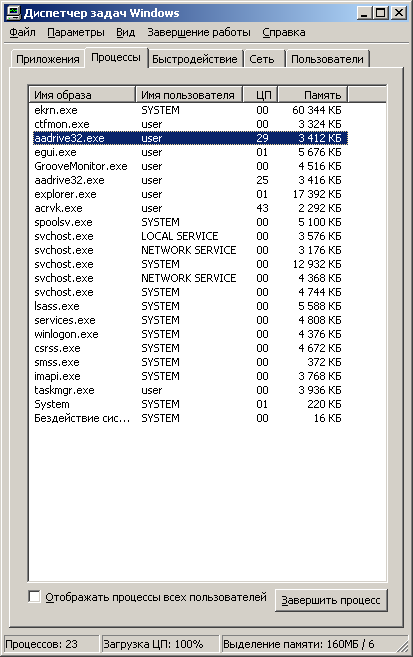Toggle show processes from all users checkbox
The image size is (413, 657).
(x=34, y=597)
